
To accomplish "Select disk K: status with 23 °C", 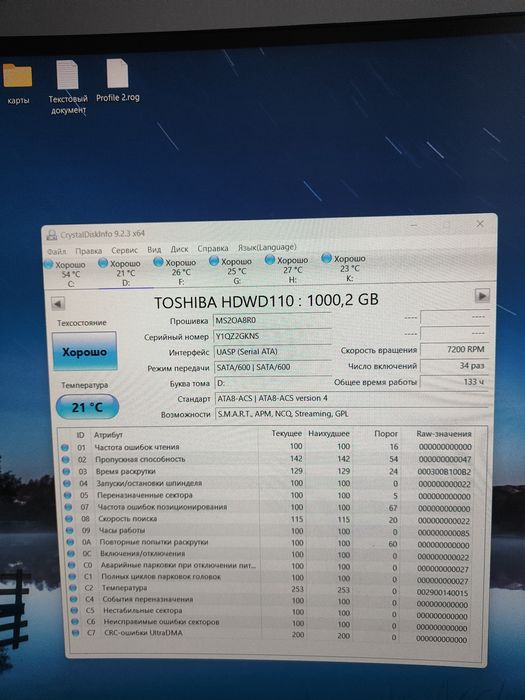I will pyautogui.click(x=344, y=268).
